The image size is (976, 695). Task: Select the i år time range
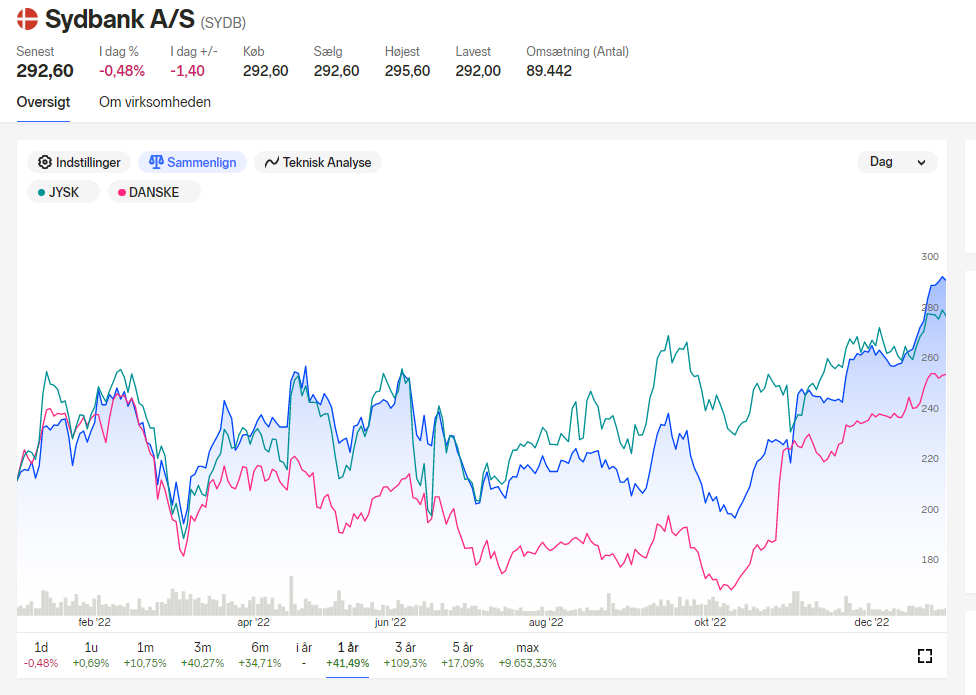(304, 655)
